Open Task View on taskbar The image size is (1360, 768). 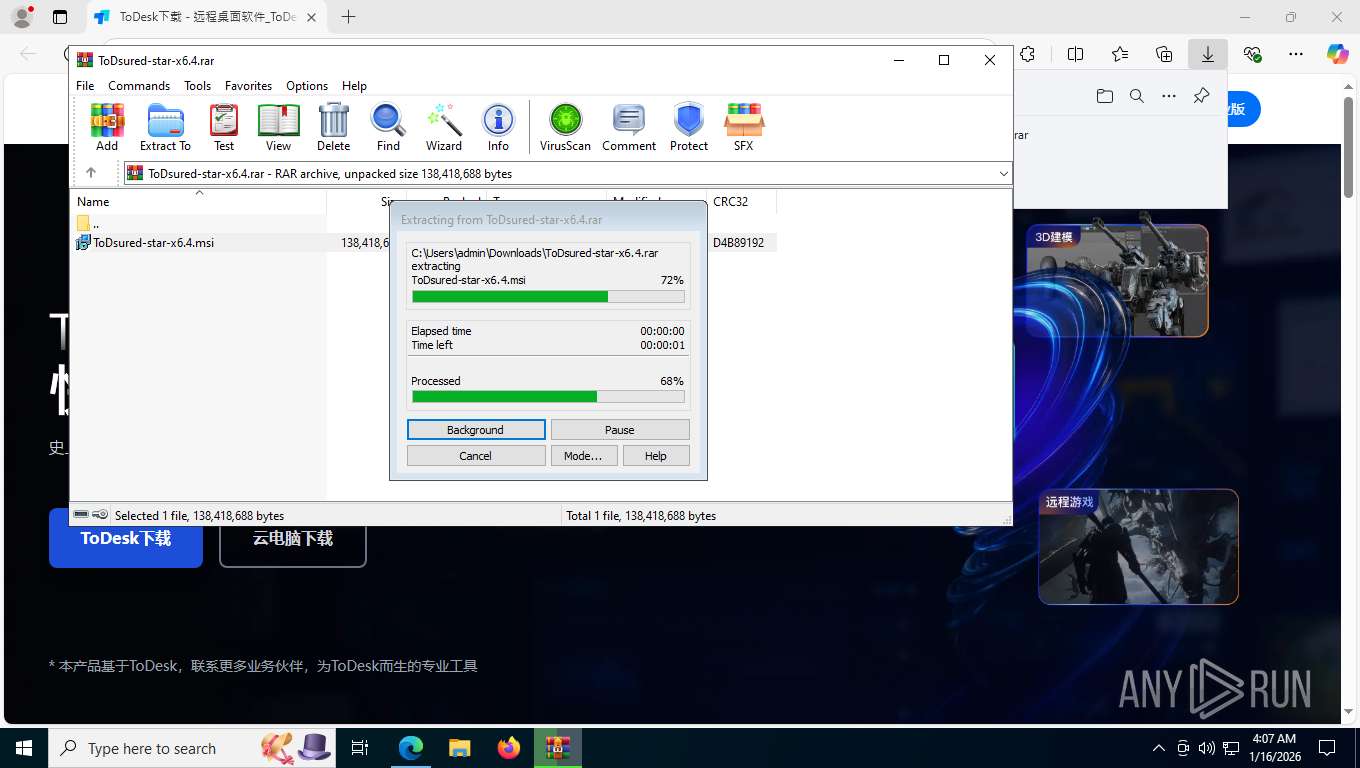pos(360,748)
